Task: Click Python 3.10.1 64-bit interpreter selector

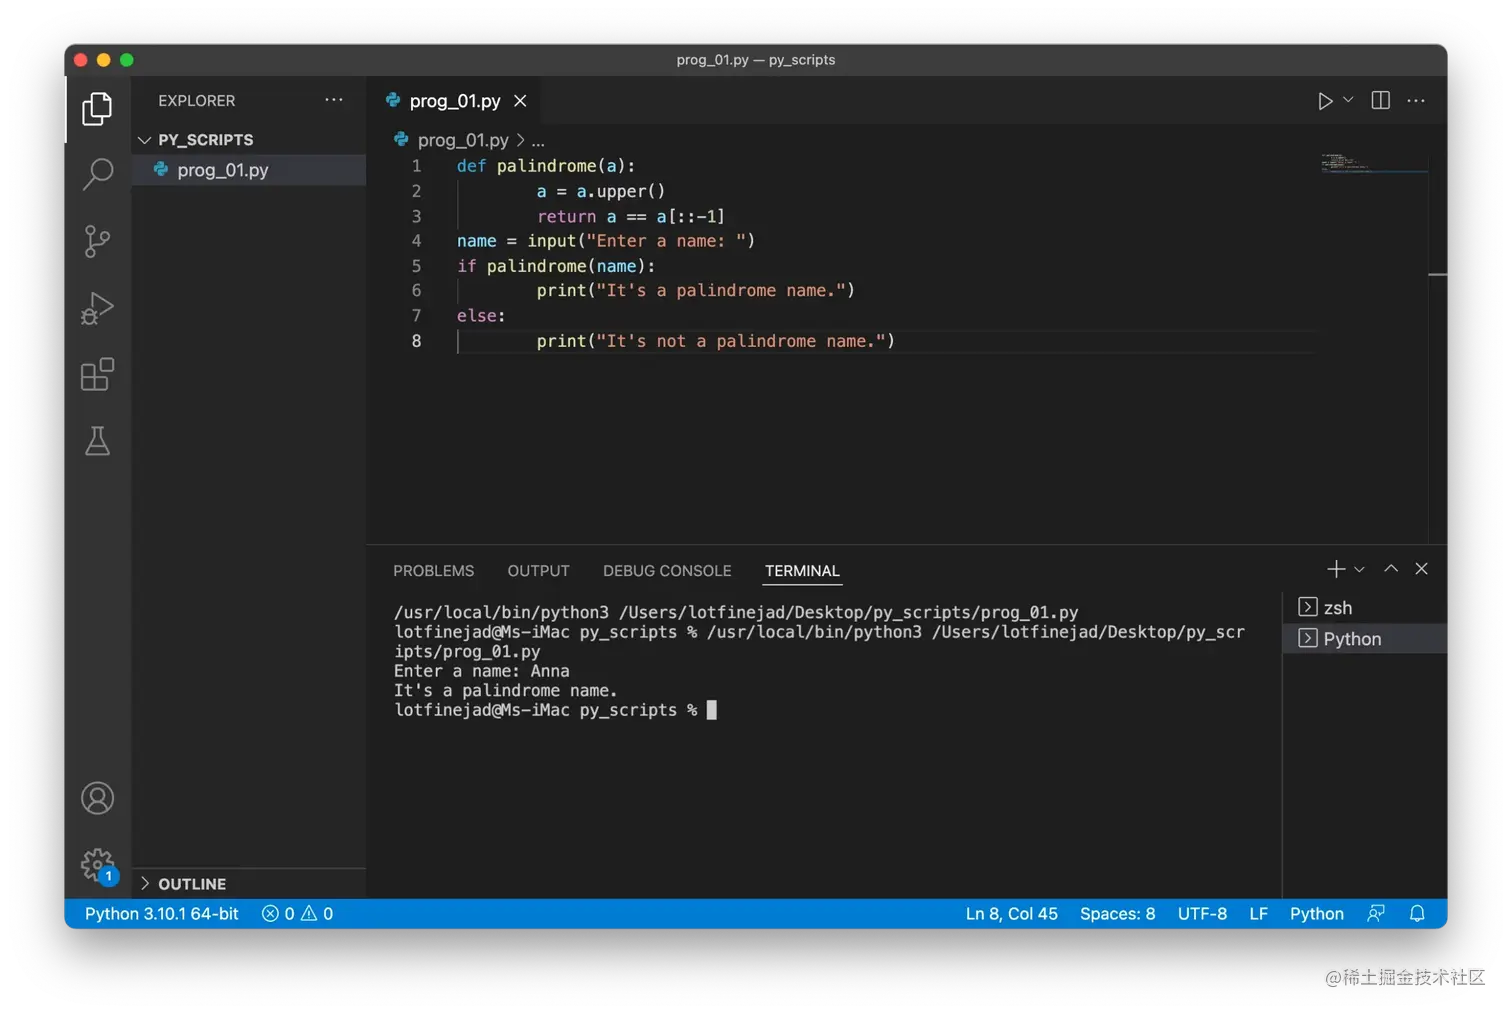Action: click(x=161, y=914)
